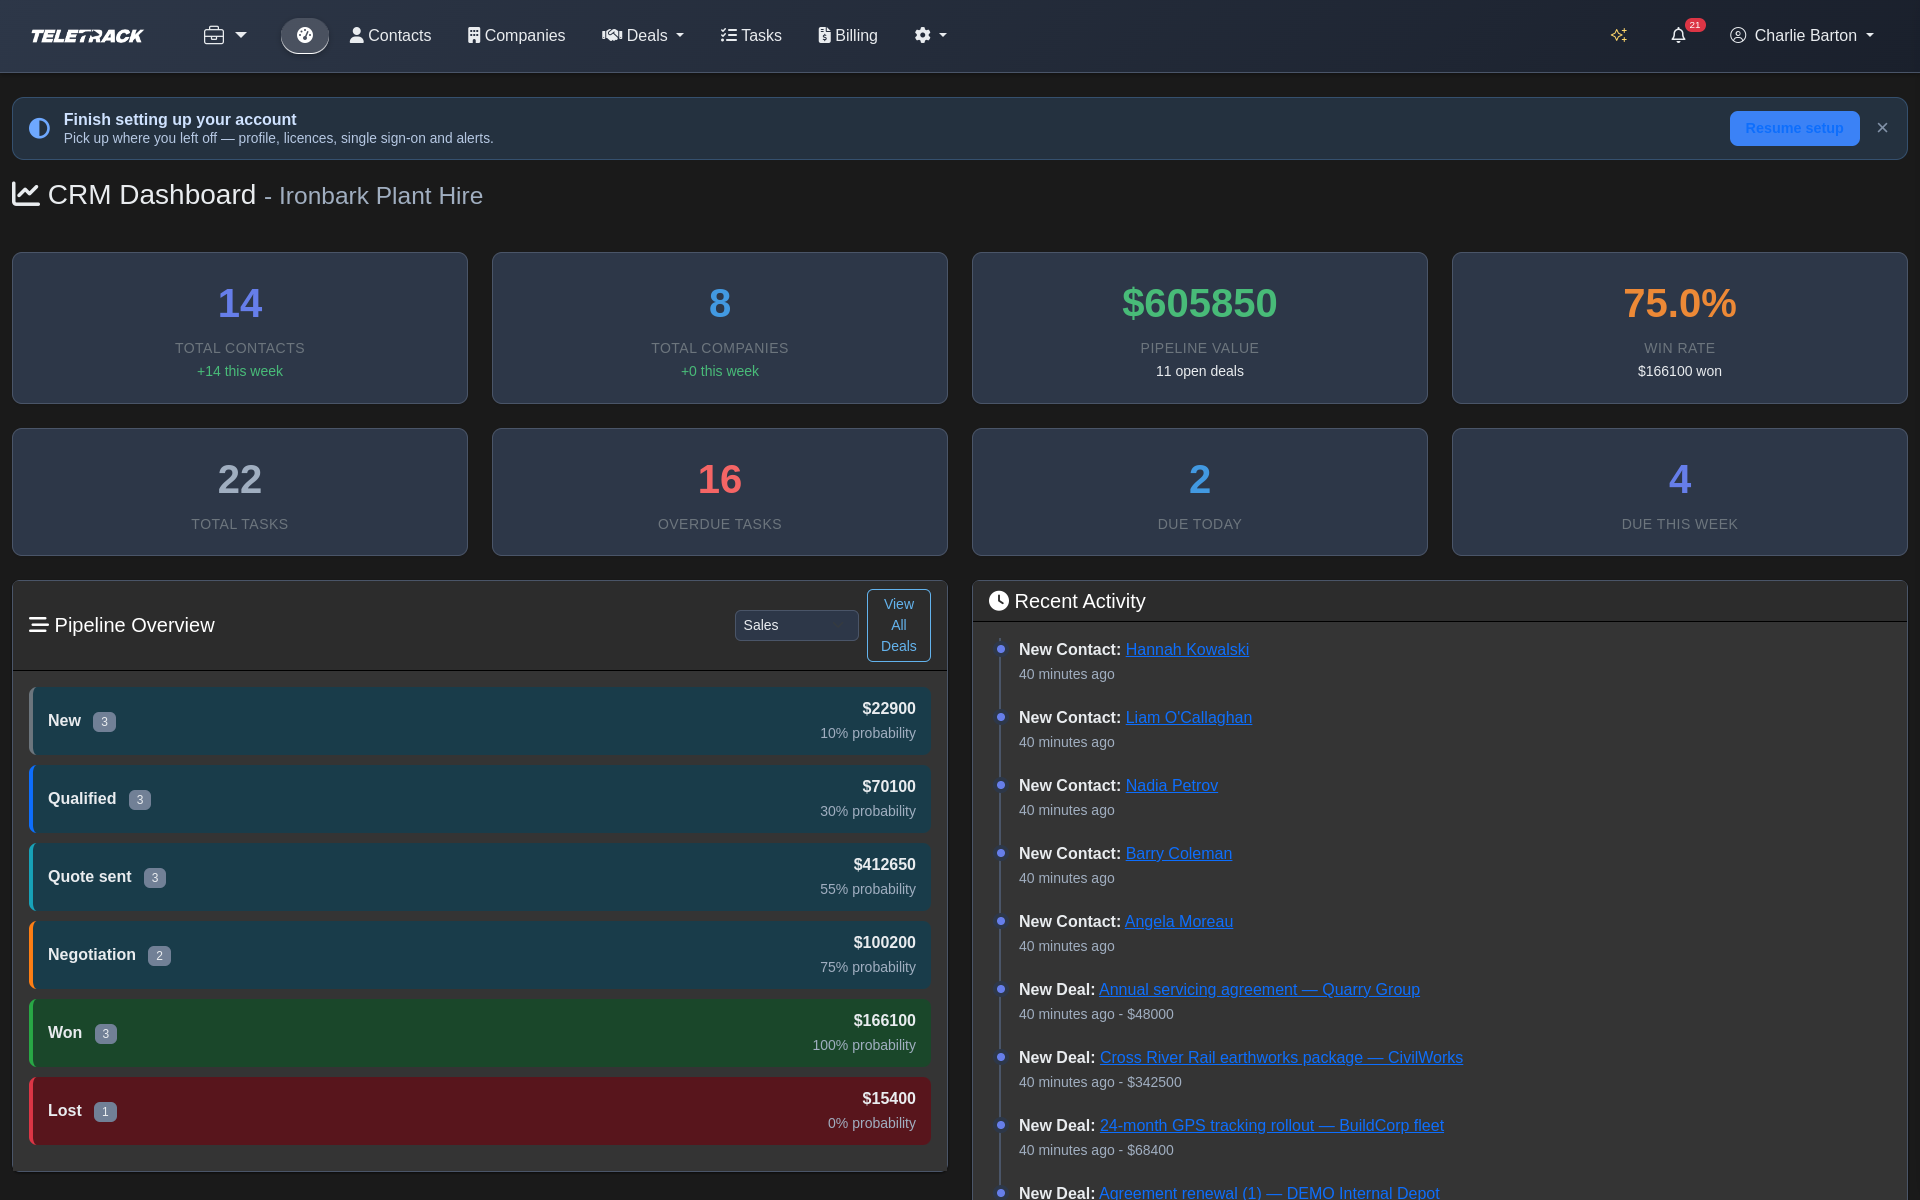The image size is (1920, 1200).
Task: Open the briefcase workspace switcher
Action: [x=225, y=35]
